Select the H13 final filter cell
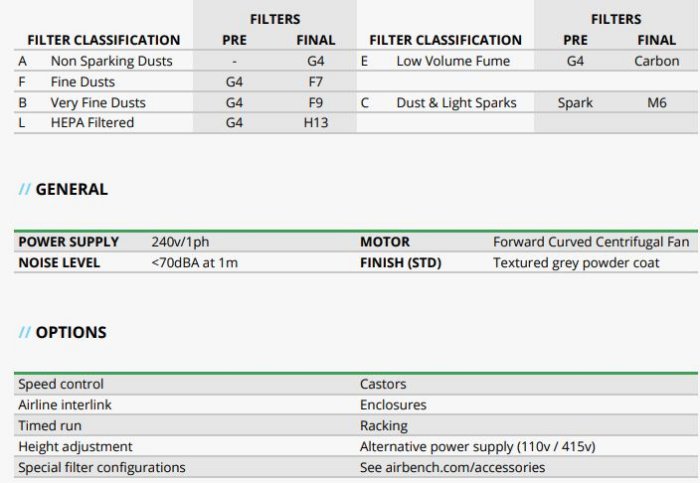Image resolution: width=700 pixels, height=483 pixels. (x=315, y=123)
